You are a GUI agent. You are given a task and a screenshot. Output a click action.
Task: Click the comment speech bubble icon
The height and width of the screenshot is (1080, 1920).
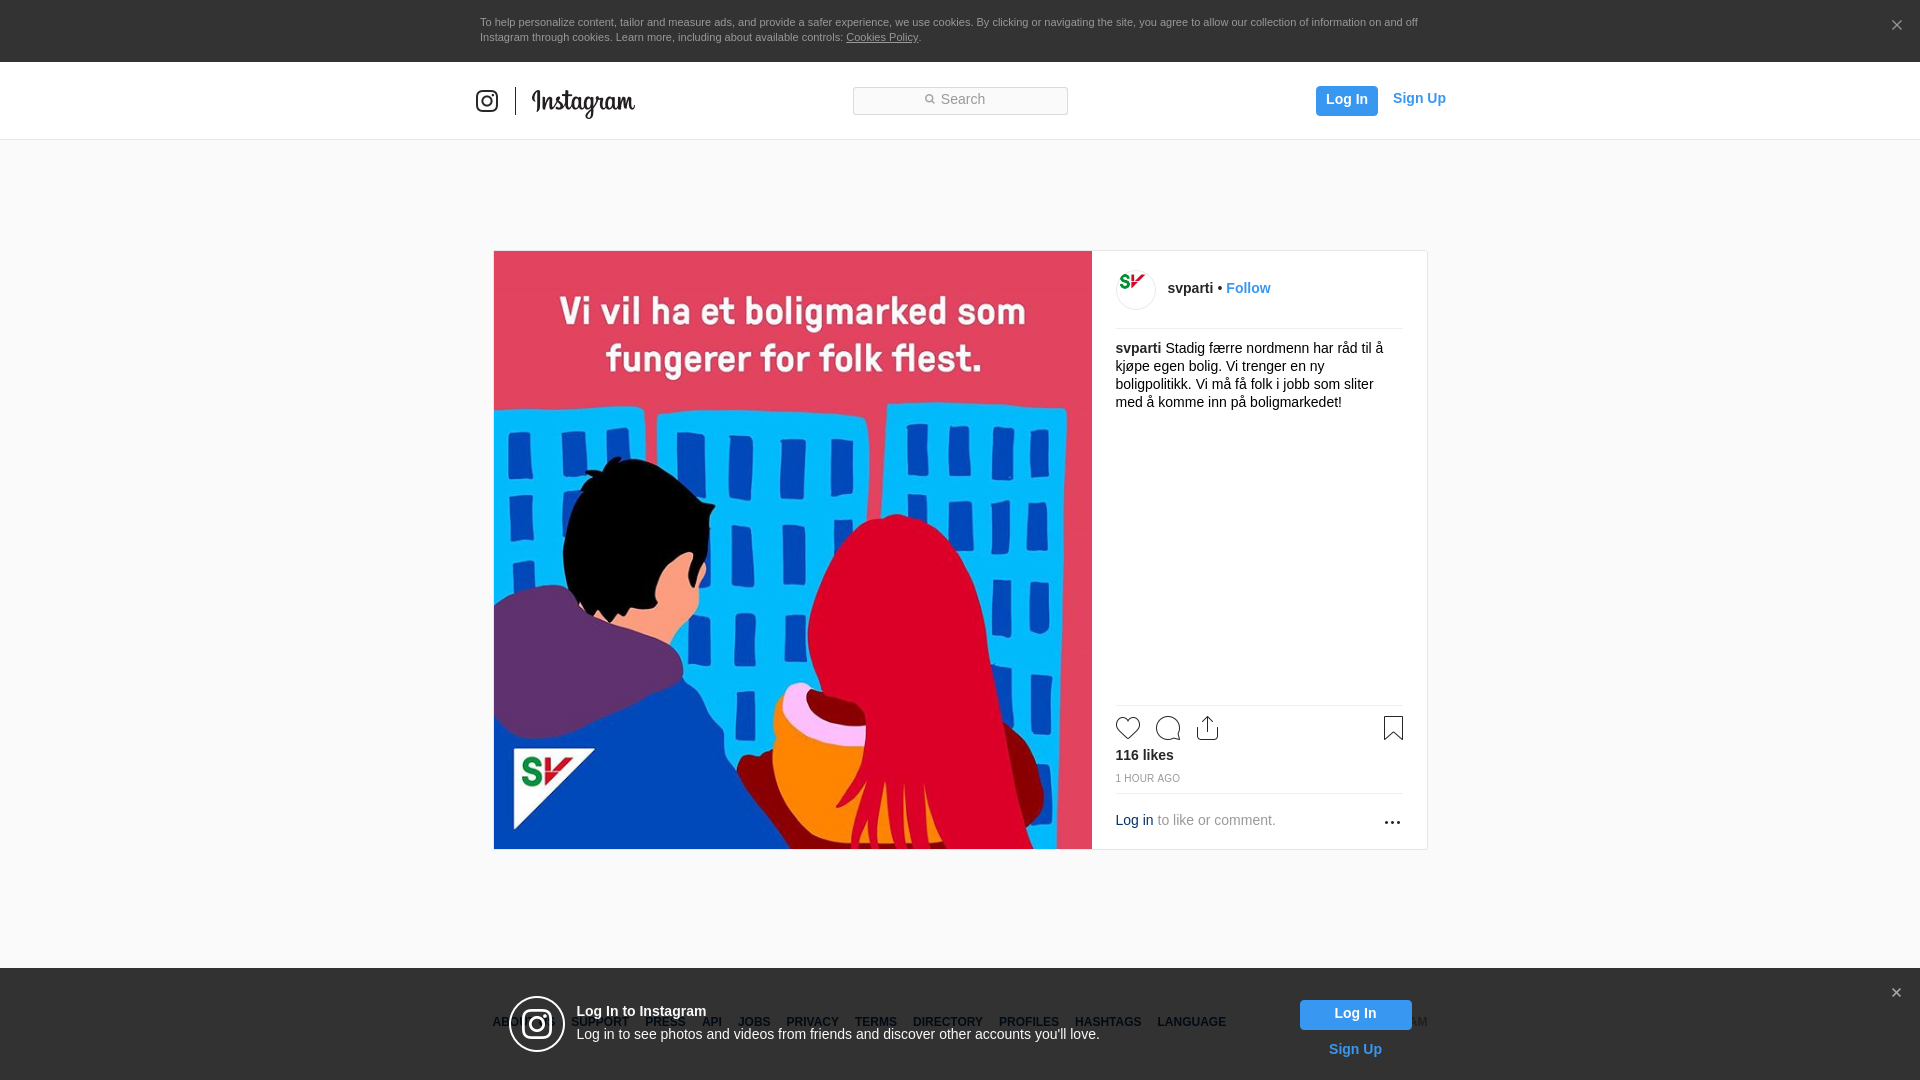point(1168,728)
